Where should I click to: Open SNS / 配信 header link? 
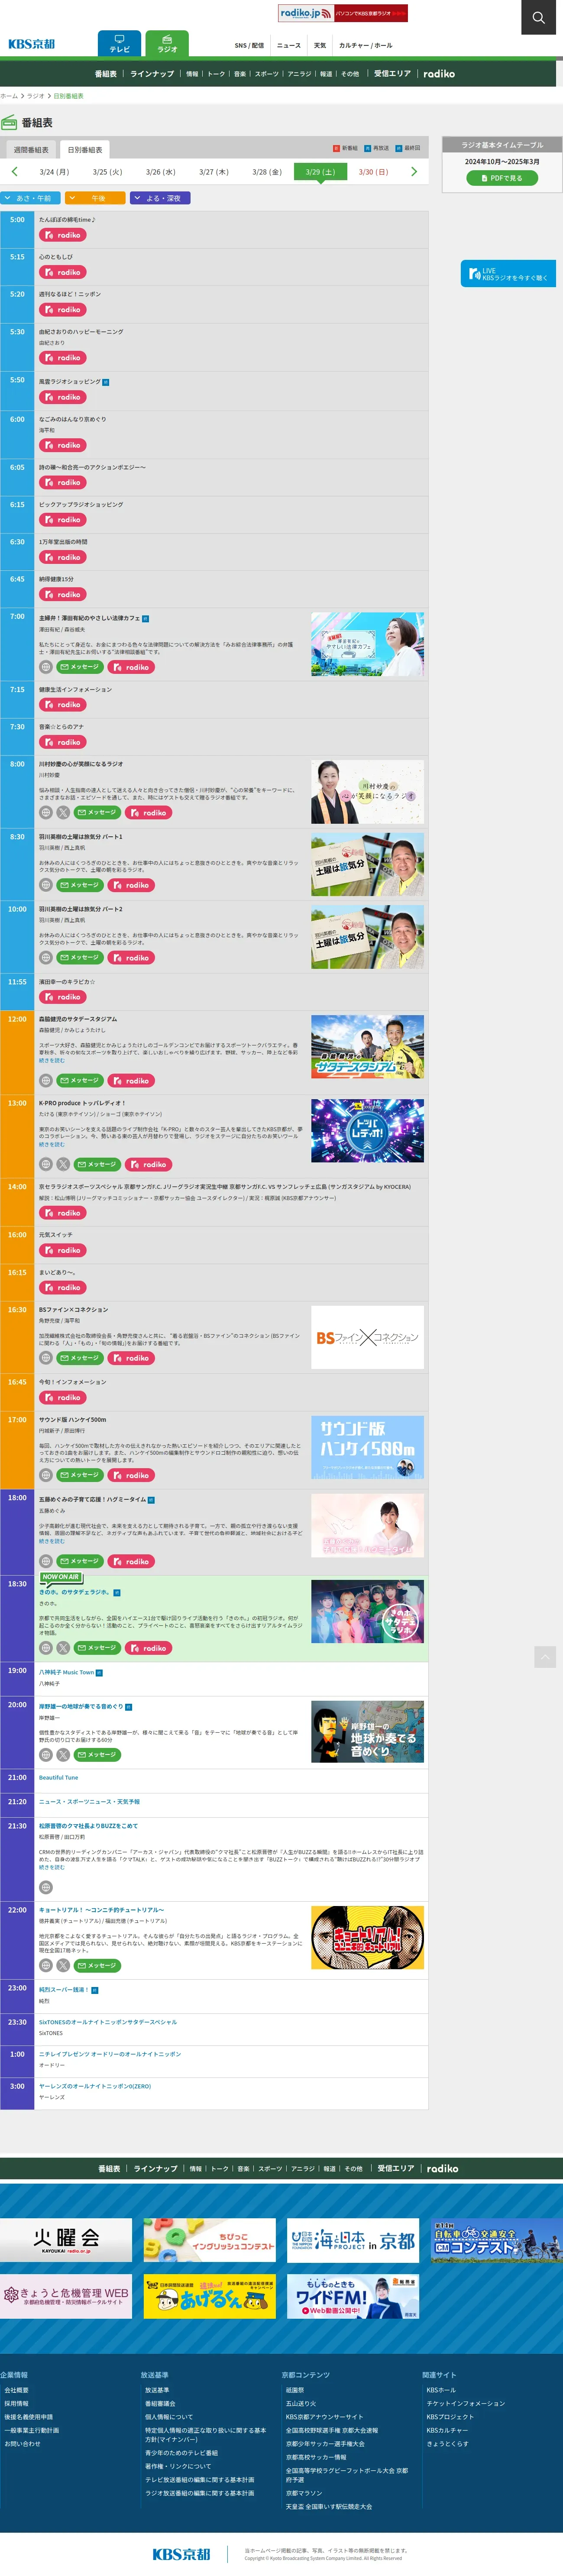point(249,45)
